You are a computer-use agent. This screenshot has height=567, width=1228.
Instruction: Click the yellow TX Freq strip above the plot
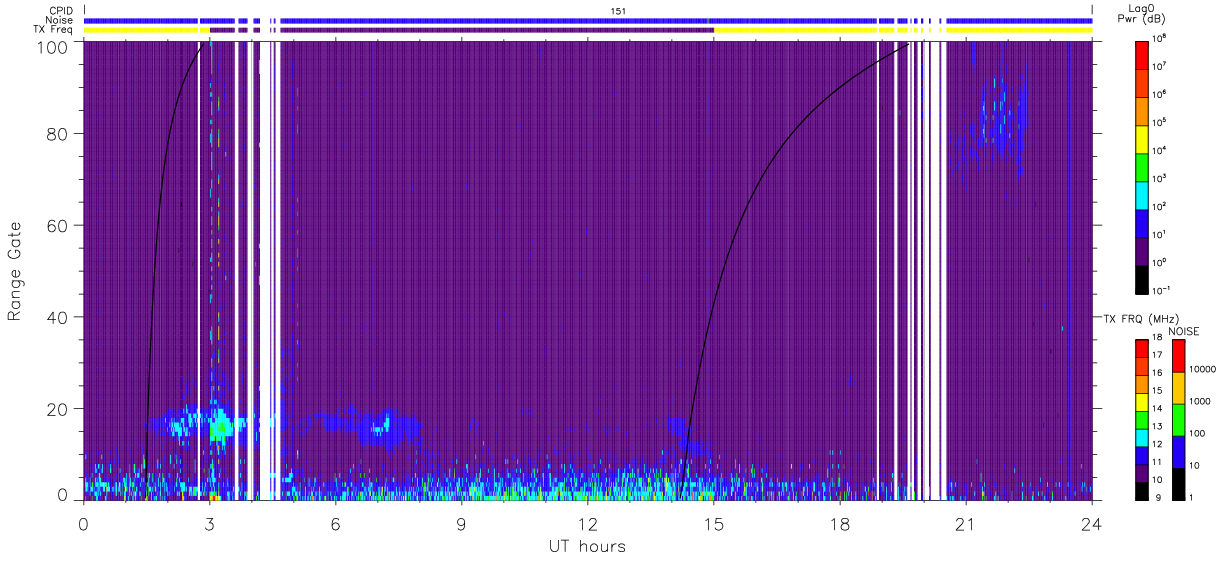click(x=902, y=30)
